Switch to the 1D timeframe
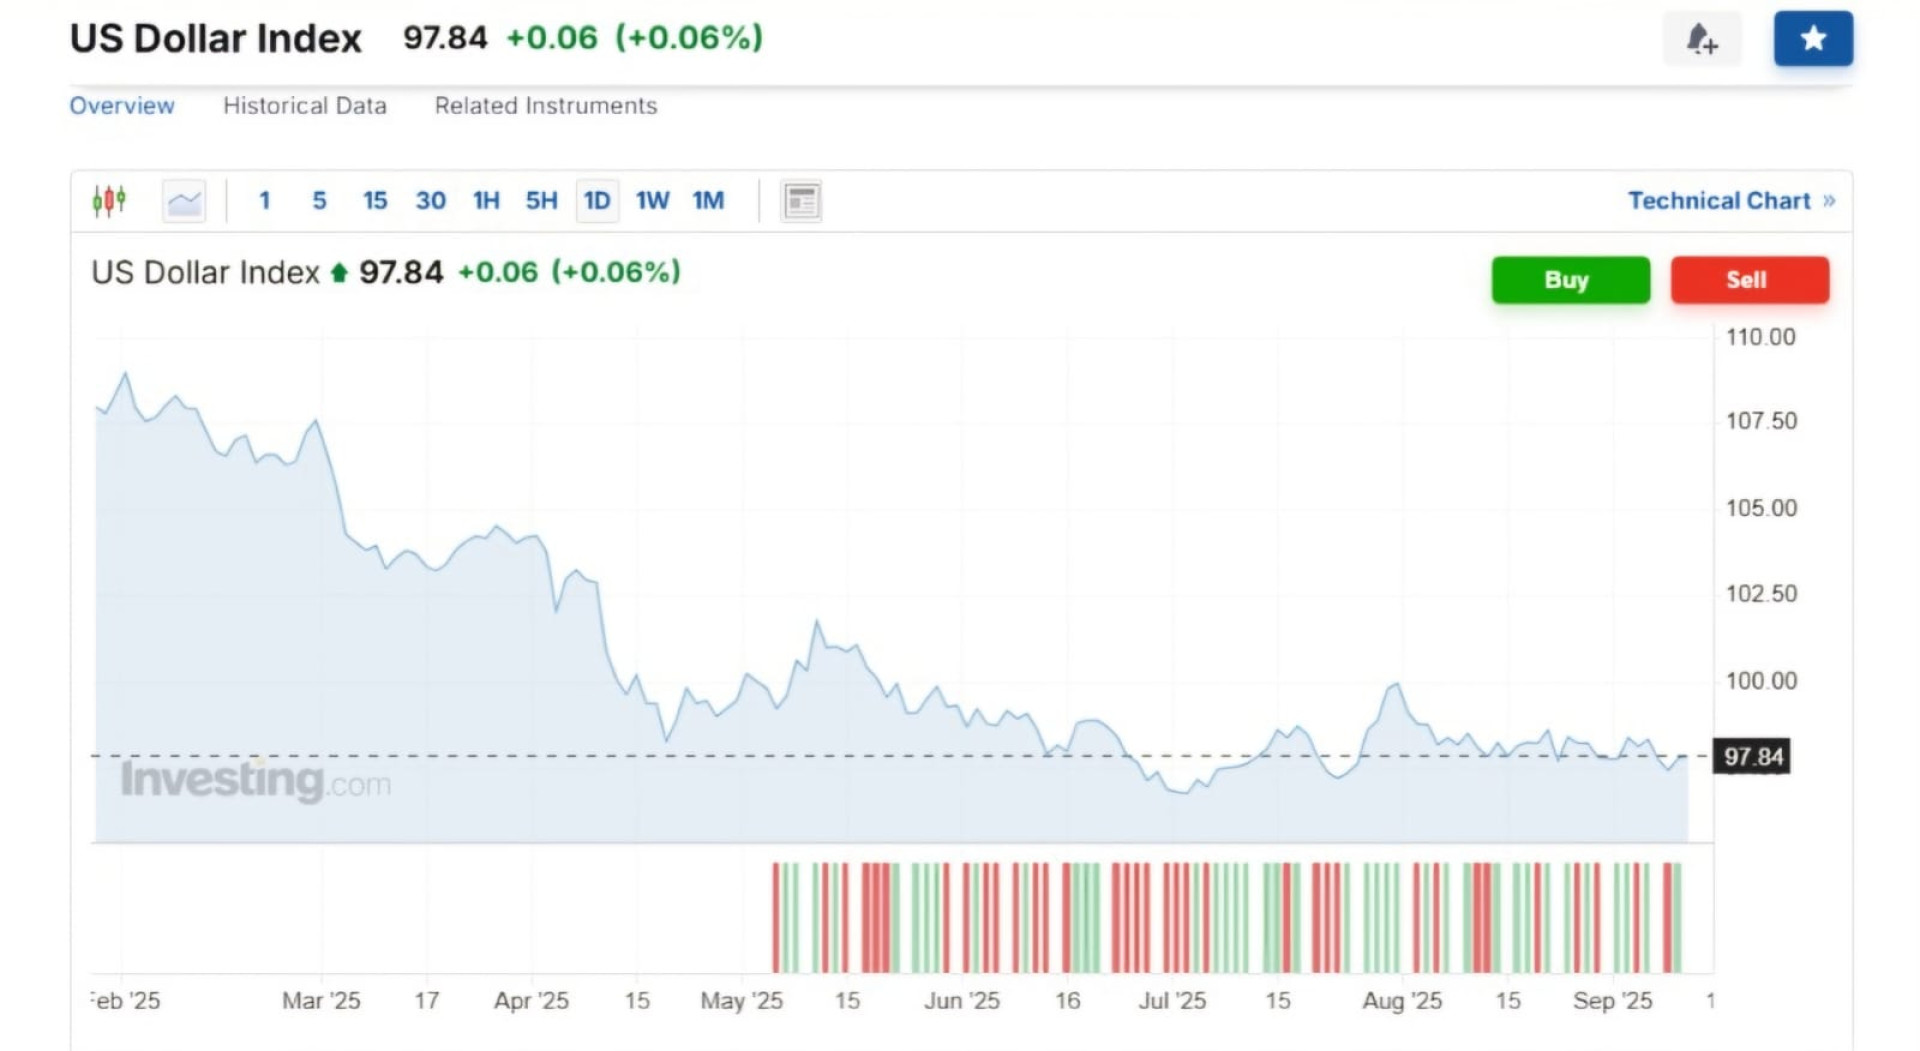This screenshot has width=1920, height=1051. (x=597, y=201)
